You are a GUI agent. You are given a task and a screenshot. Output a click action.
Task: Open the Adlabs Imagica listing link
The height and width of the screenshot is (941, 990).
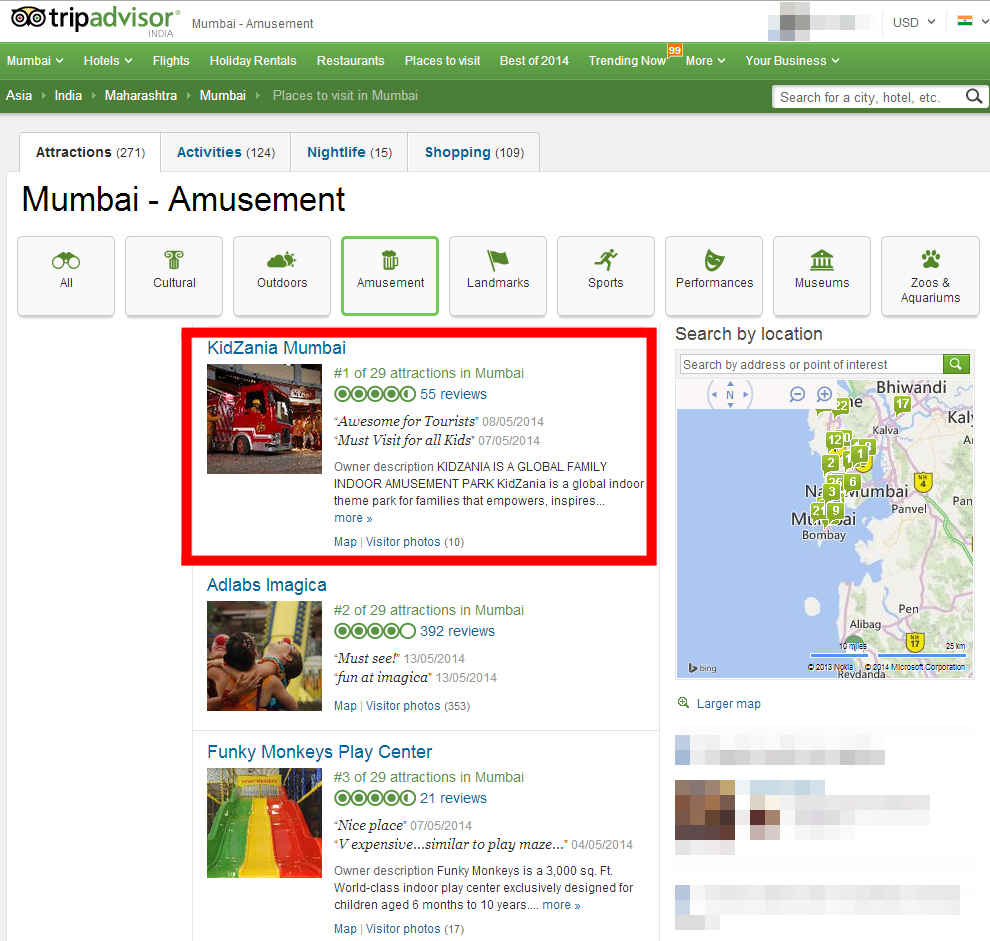[266, 585]
